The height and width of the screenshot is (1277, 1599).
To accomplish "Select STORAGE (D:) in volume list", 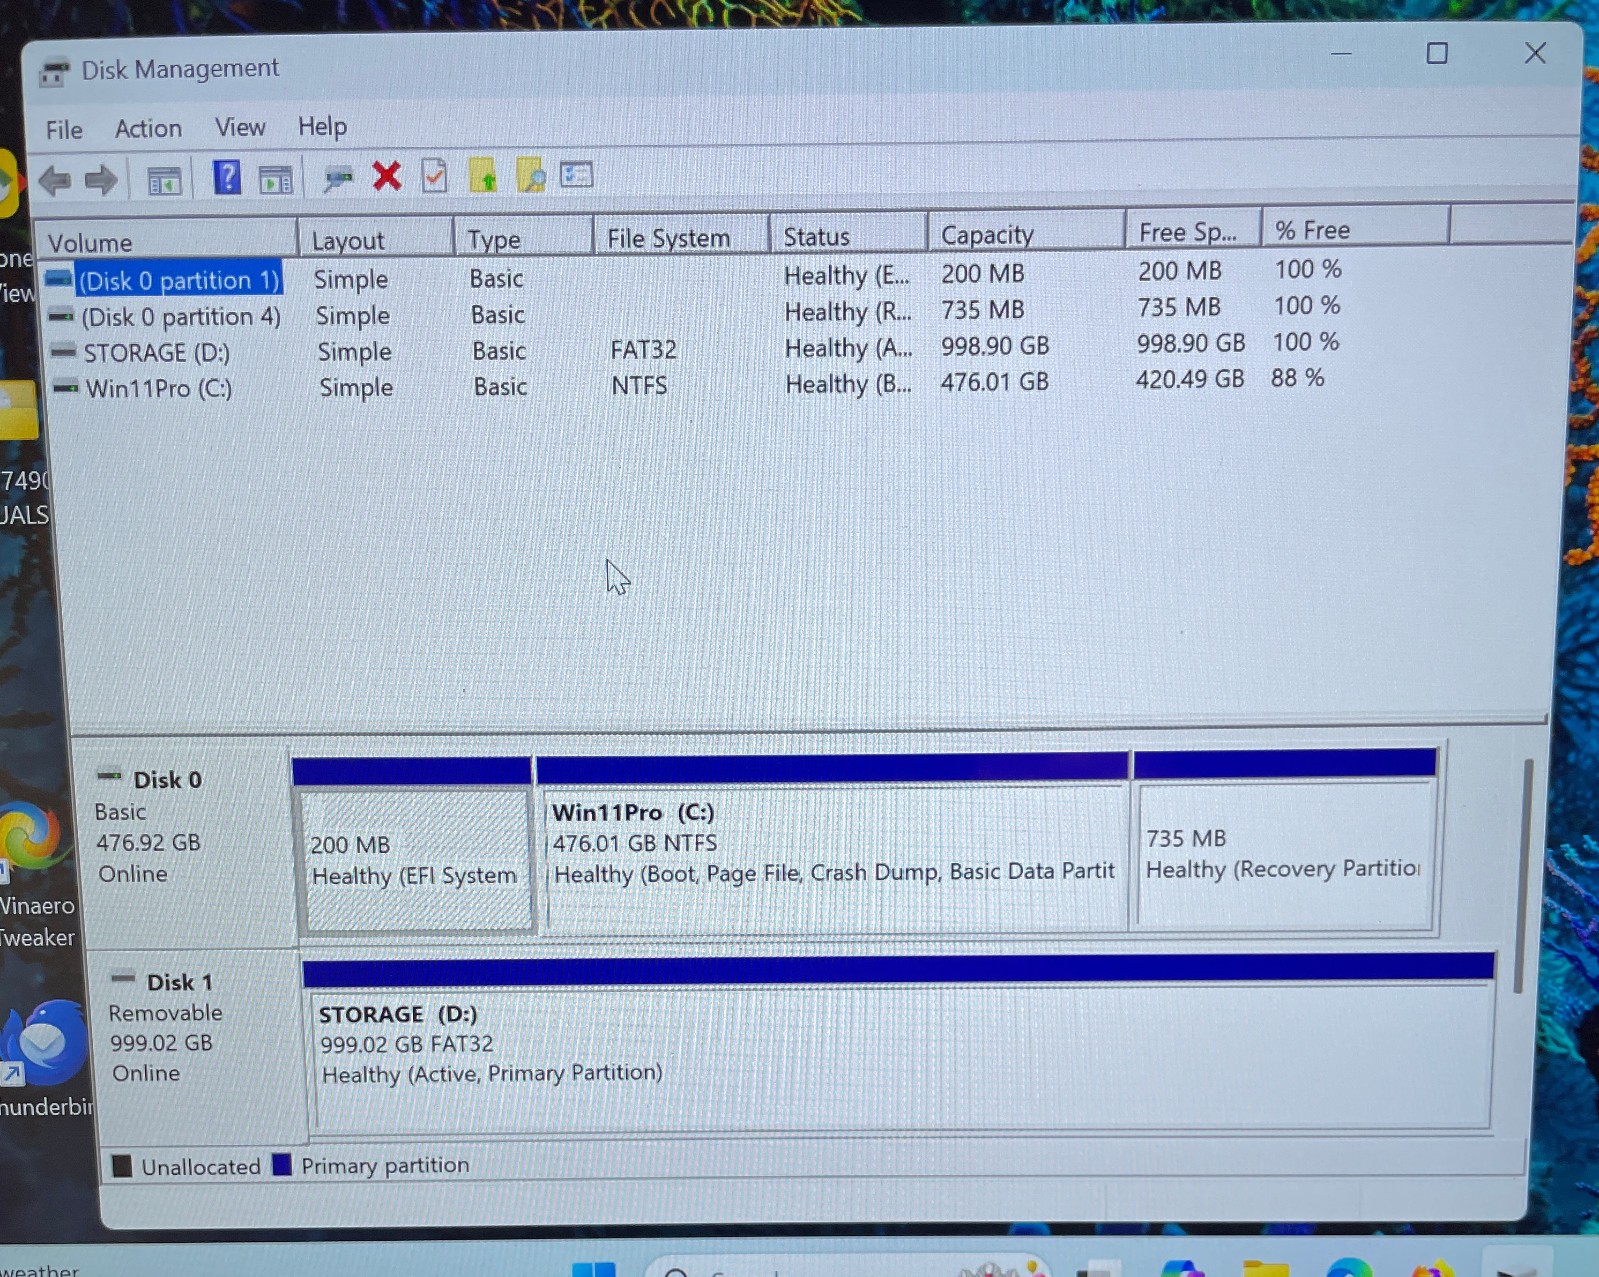I will [x=156, y=353].
